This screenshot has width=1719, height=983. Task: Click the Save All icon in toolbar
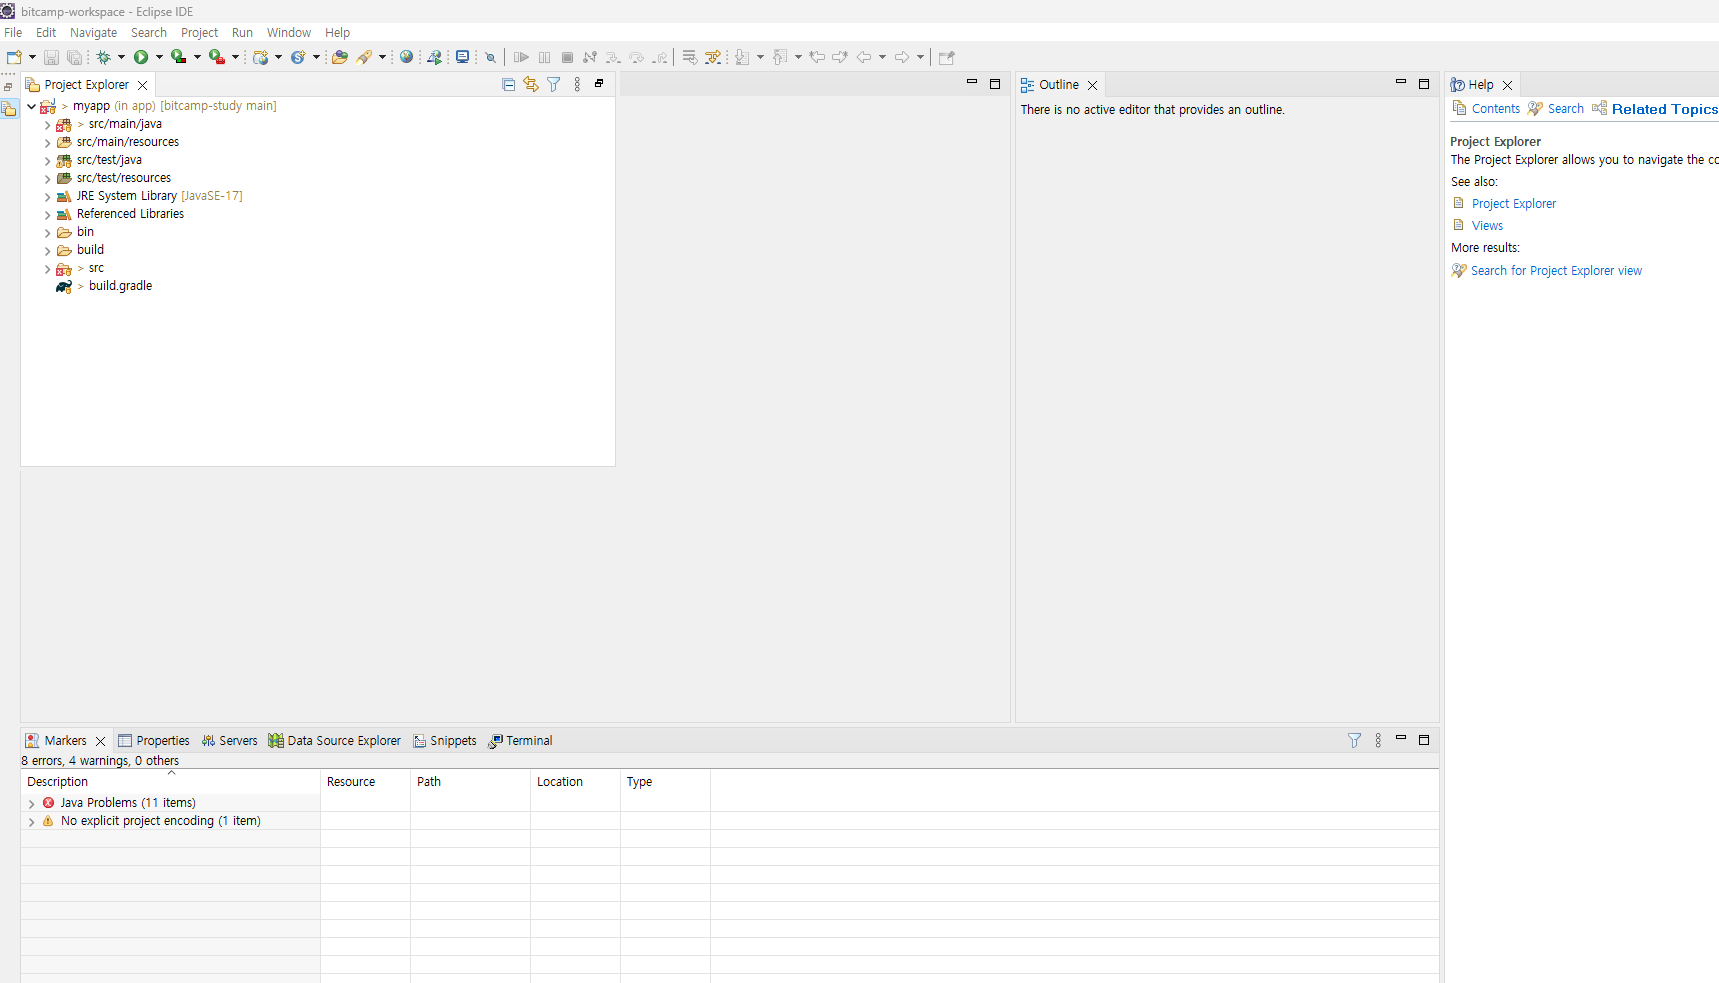74,57
